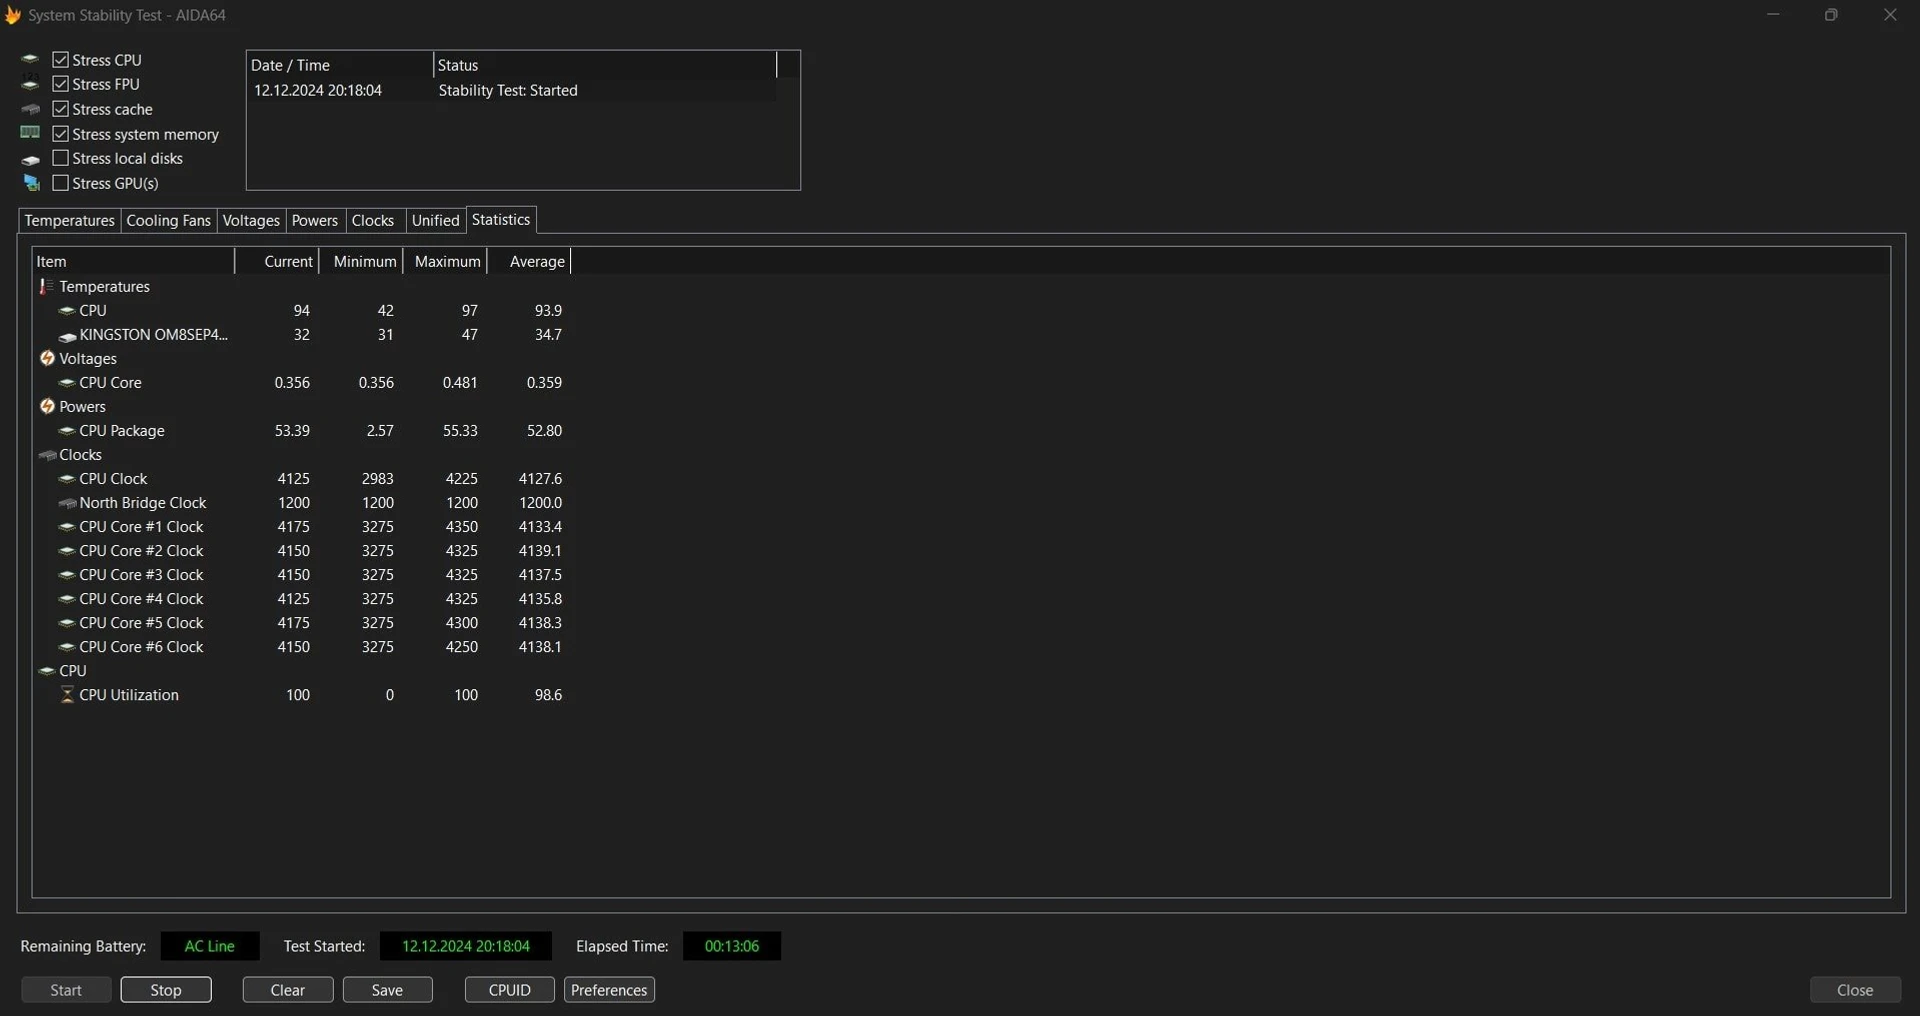
Task: Maximize the AIDA64 window
Action: point(1831,15)
